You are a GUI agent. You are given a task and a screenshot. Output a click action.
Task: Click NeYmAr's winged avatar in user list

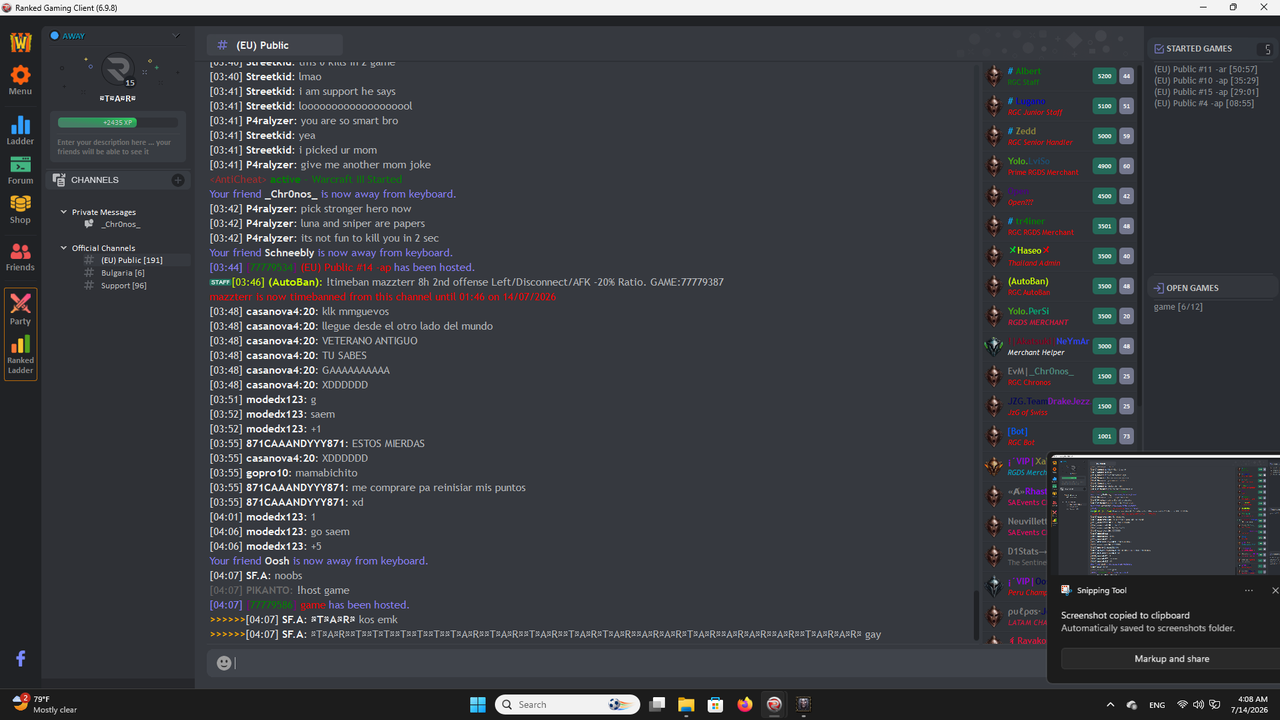pos(994,346)
